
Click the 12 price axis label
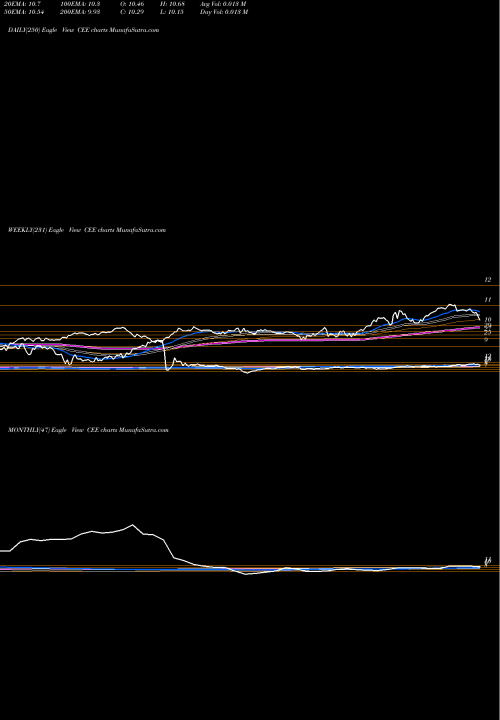(x=489, y=280)
